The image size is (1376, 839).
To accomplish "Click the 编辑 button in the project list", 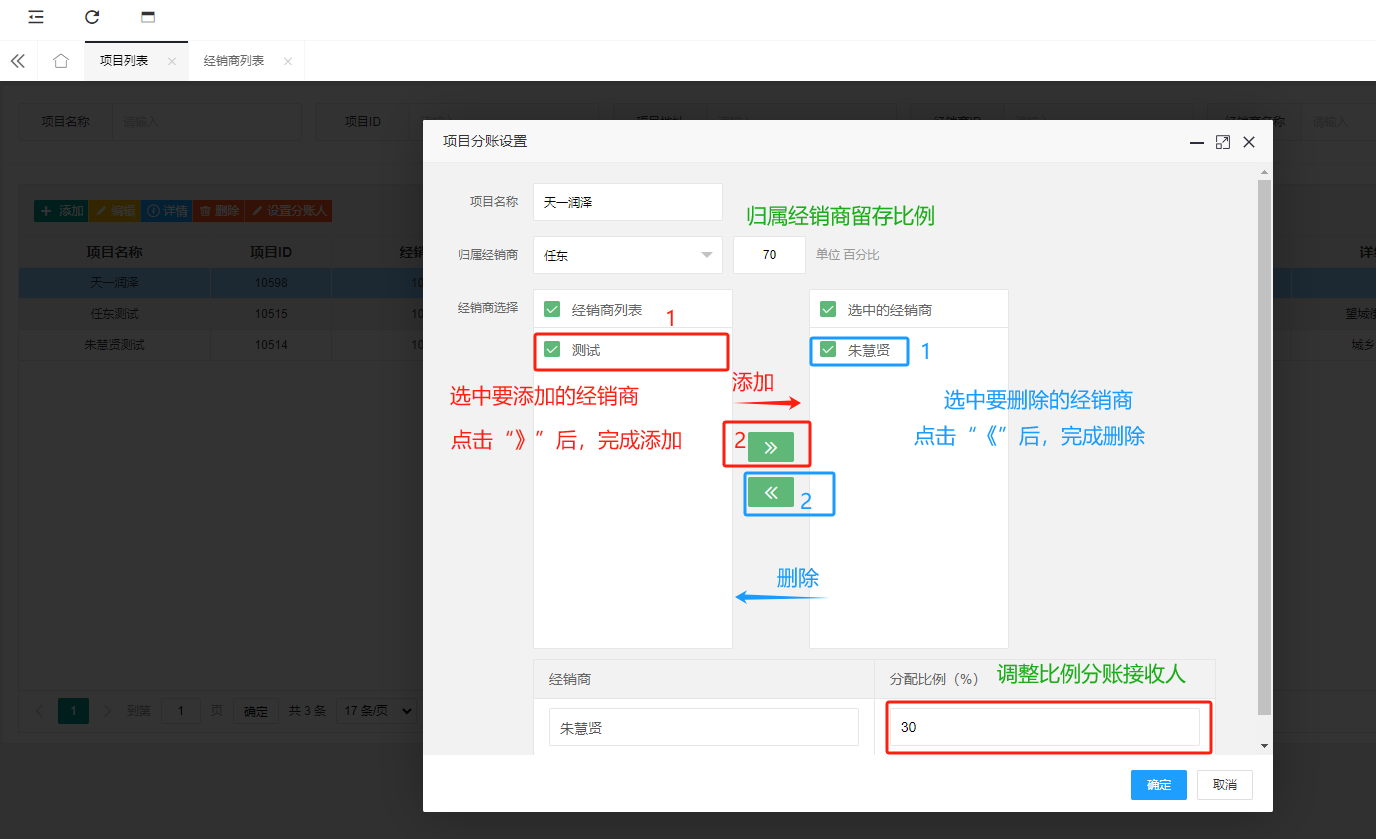I will (x=114, y=211).
